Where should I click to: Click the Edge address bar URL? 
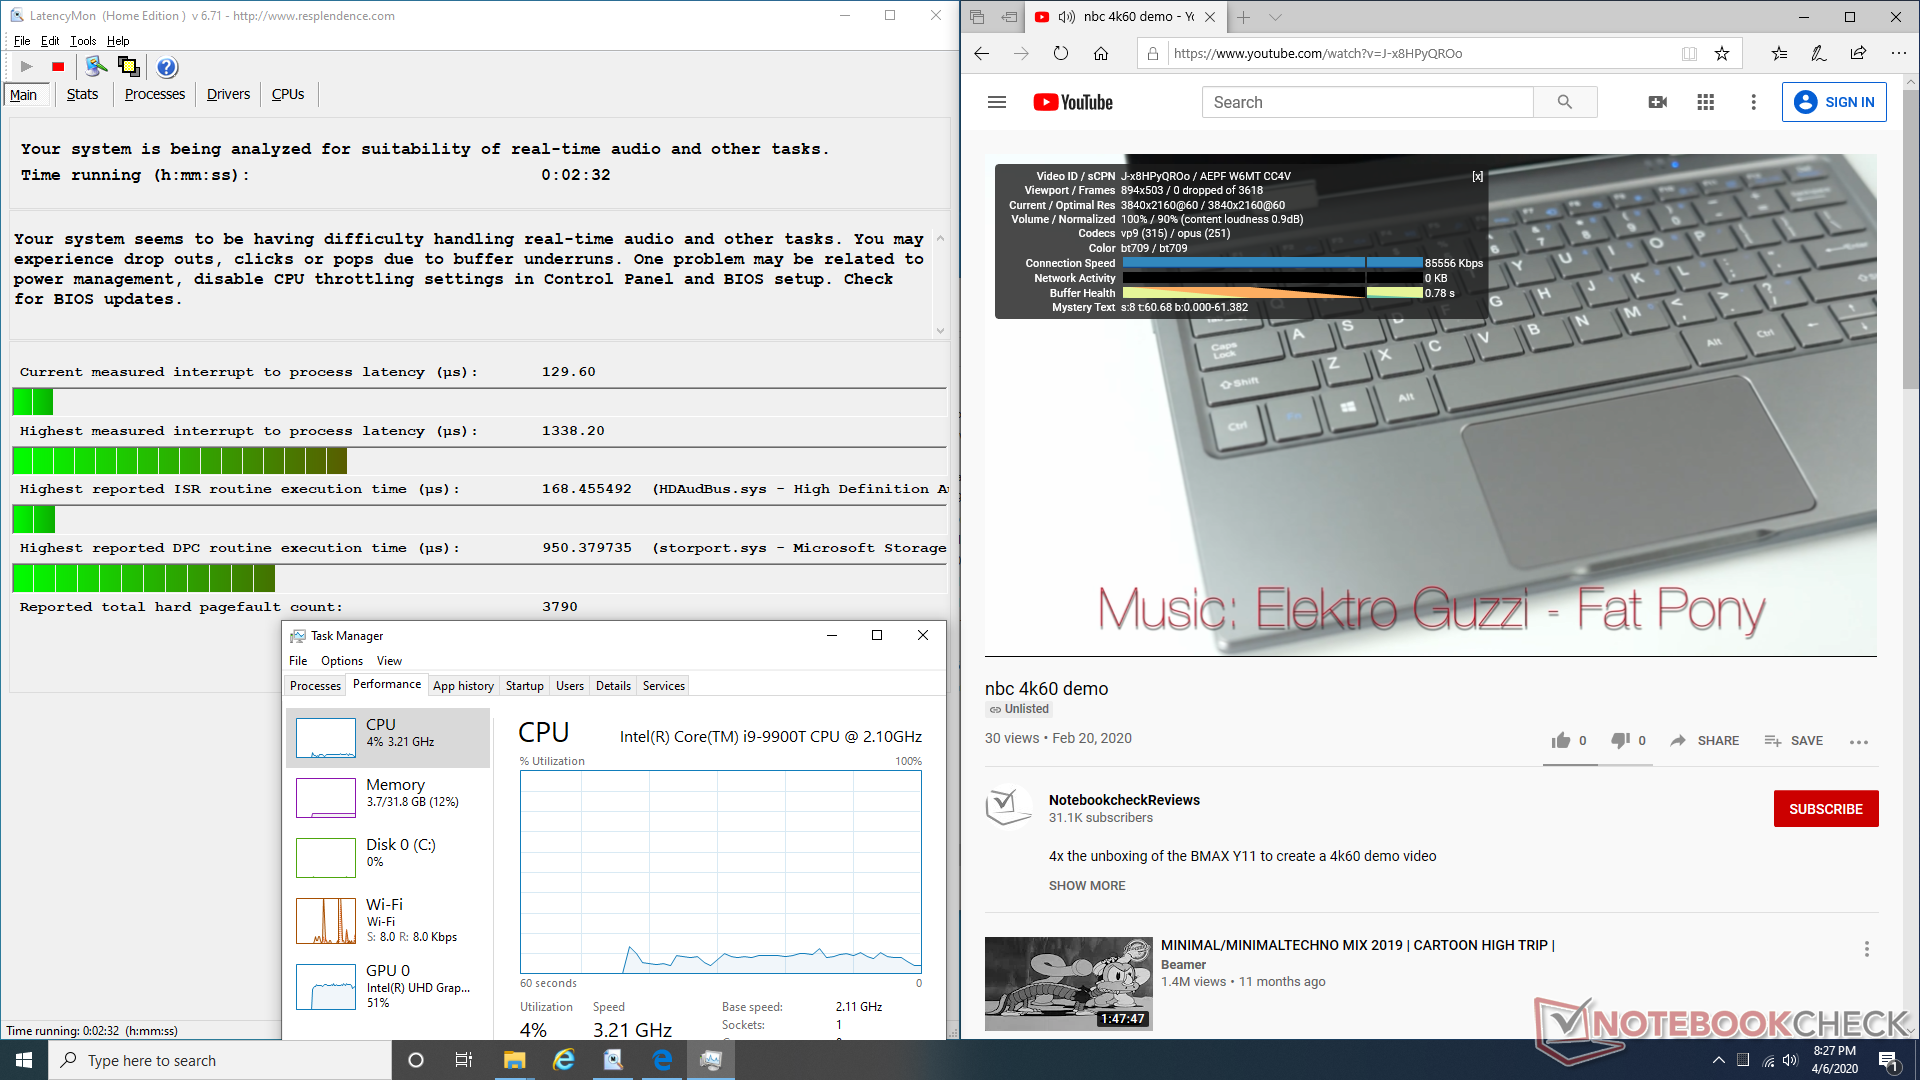tap(1317, 54)
